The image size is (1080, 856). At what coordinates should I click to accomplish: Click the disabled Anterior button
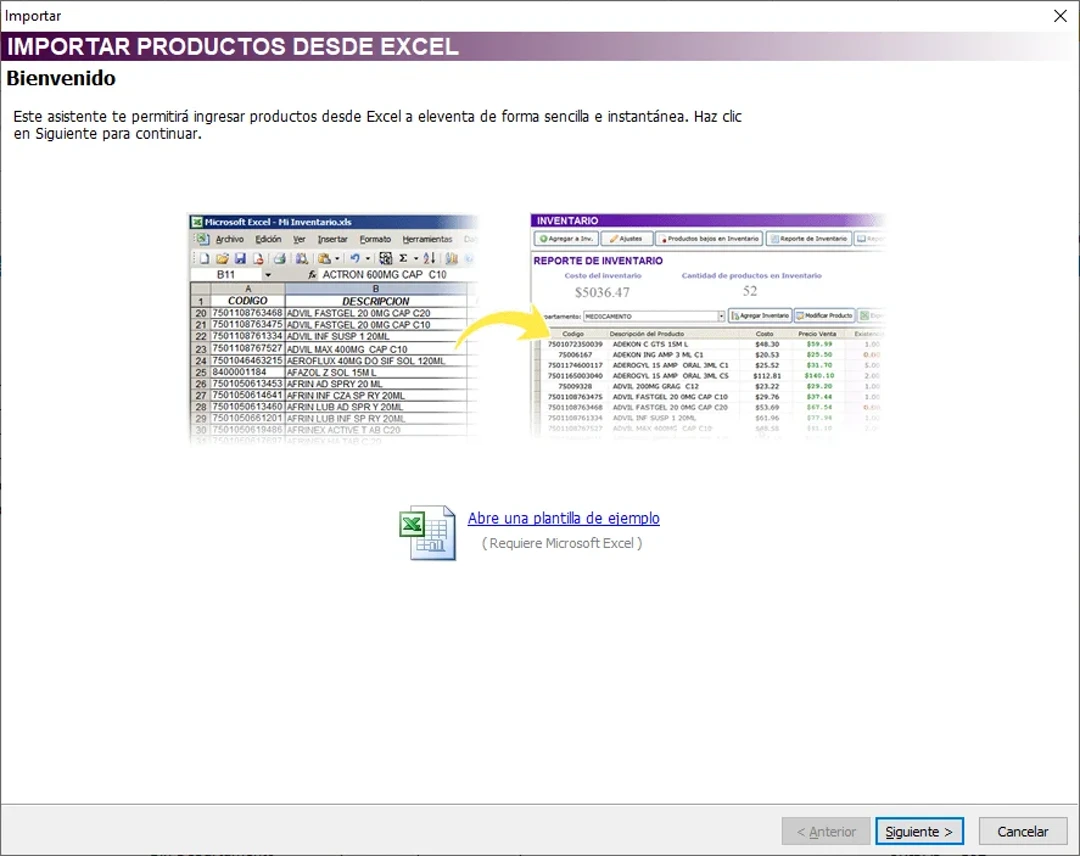click(825, 831)
